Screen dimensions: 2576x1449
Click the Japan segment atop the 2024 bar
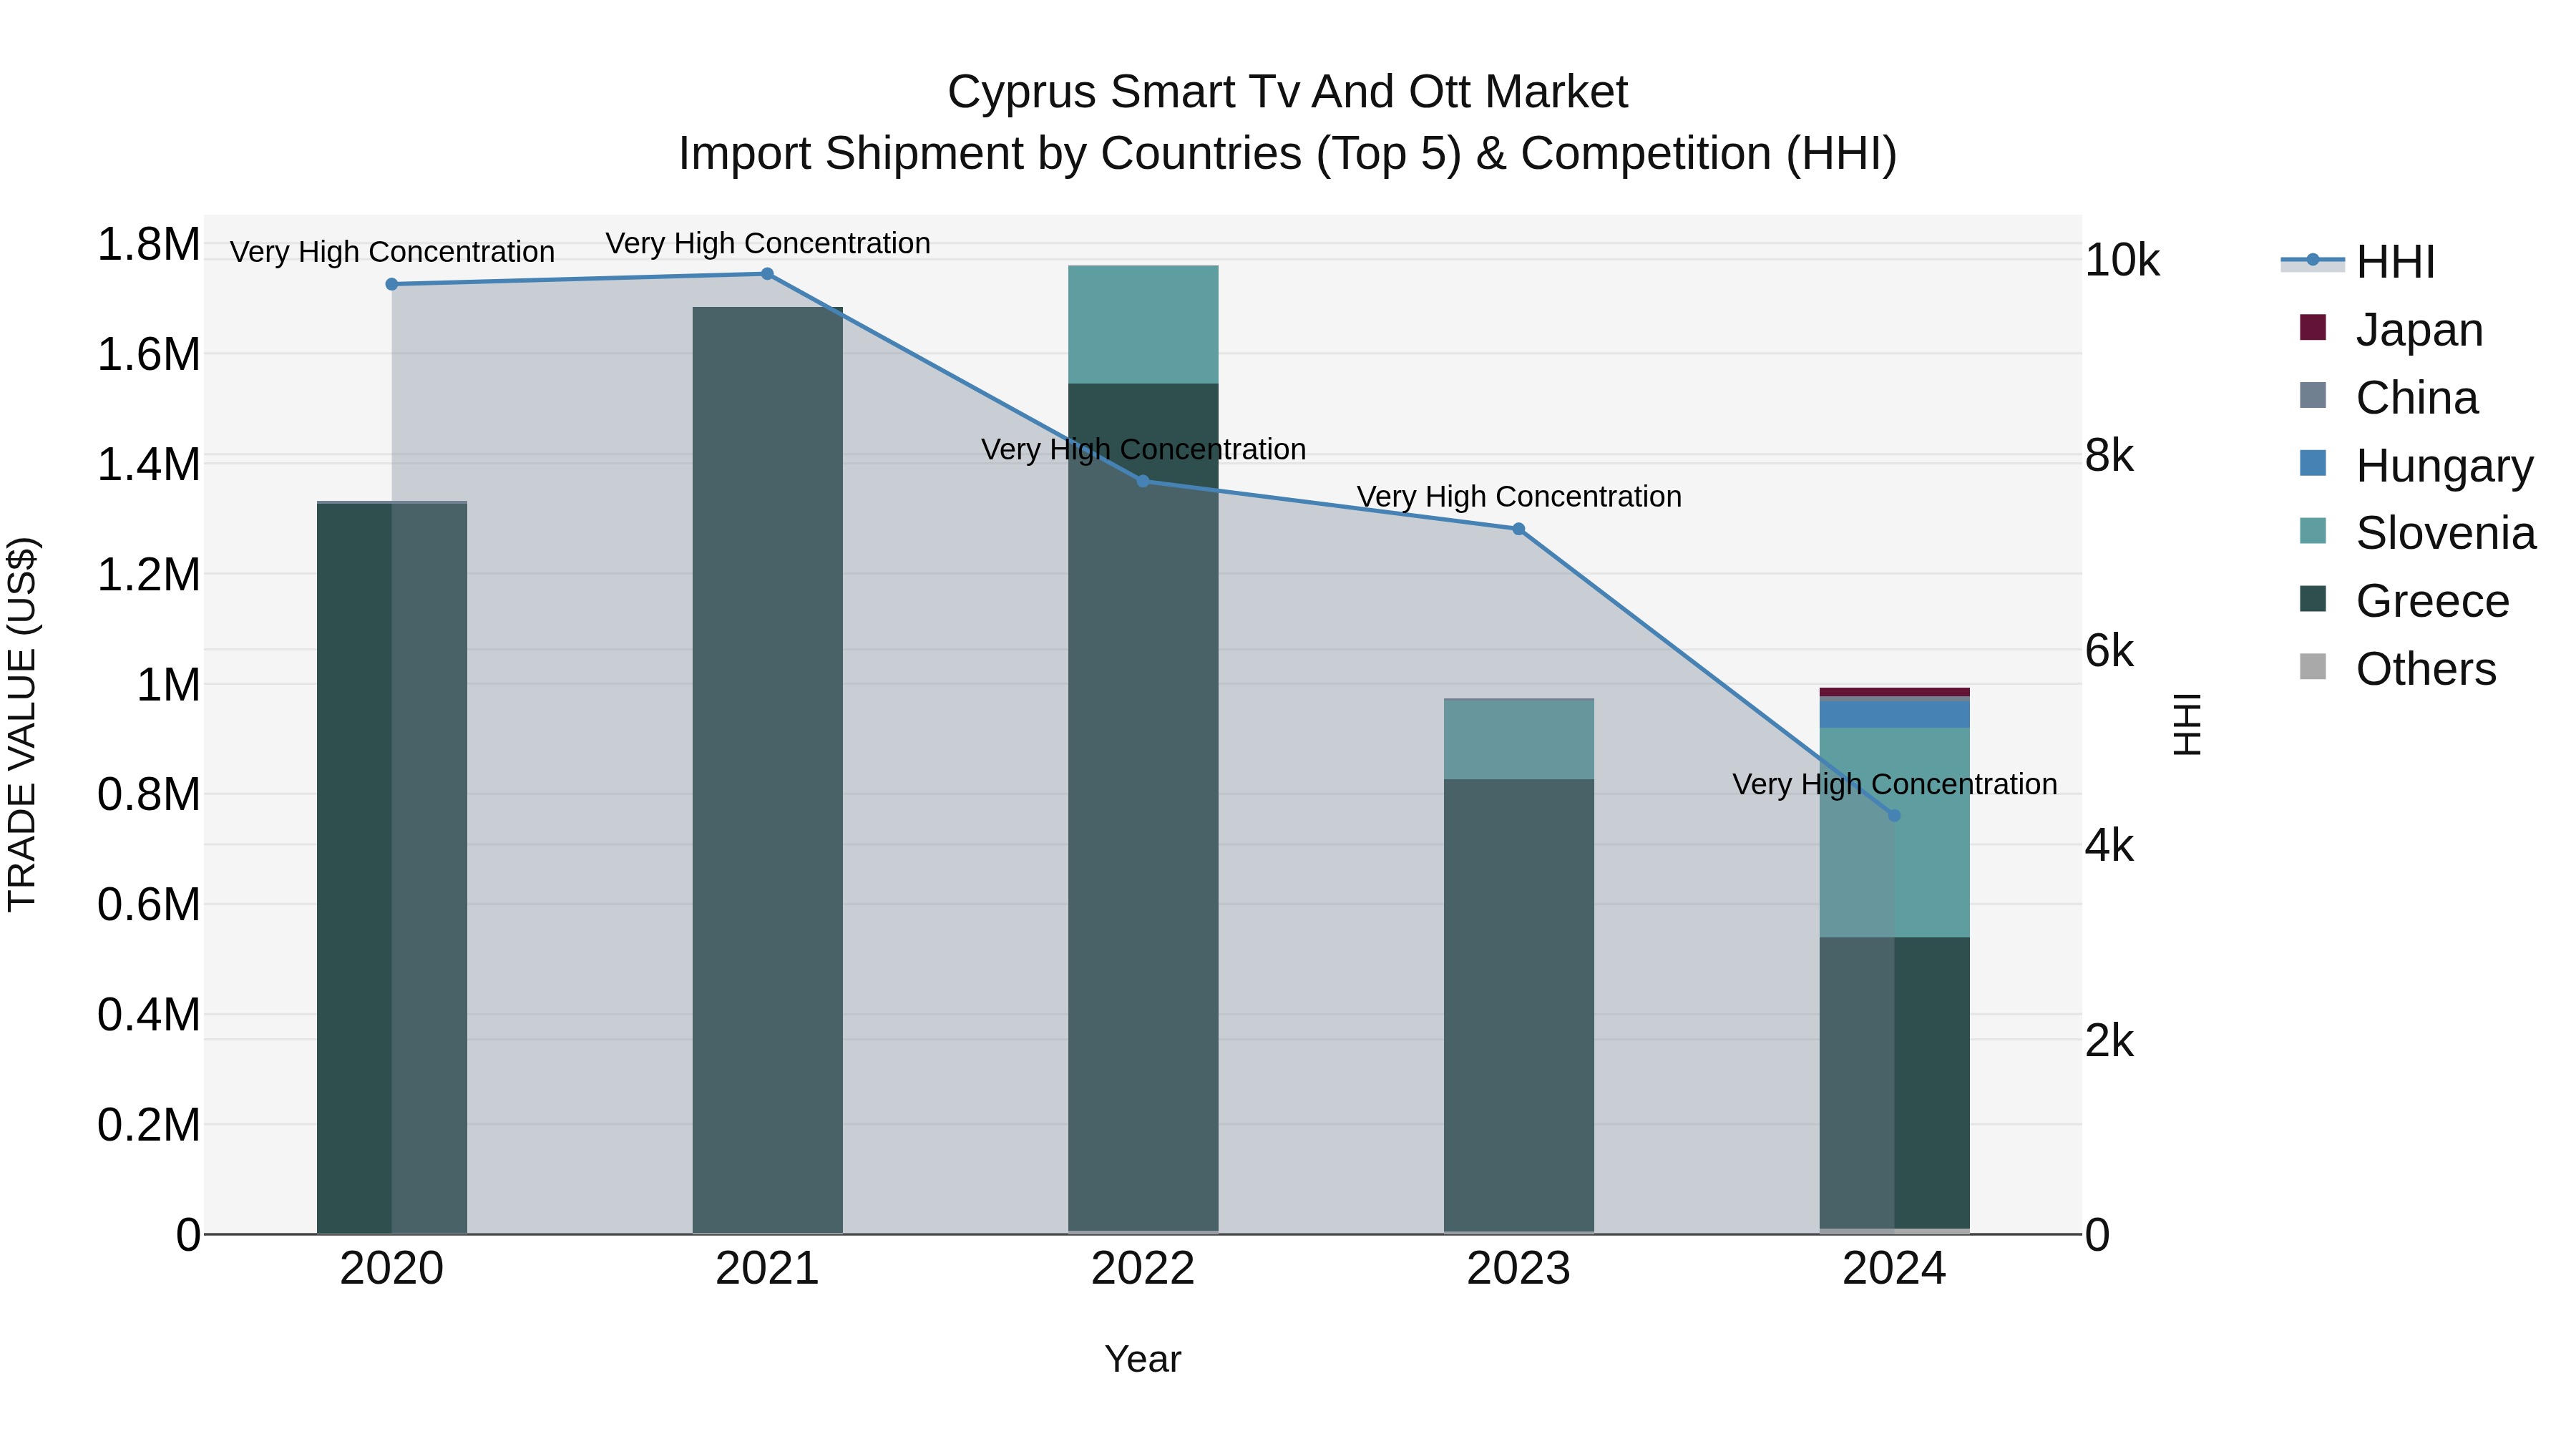1894,692
